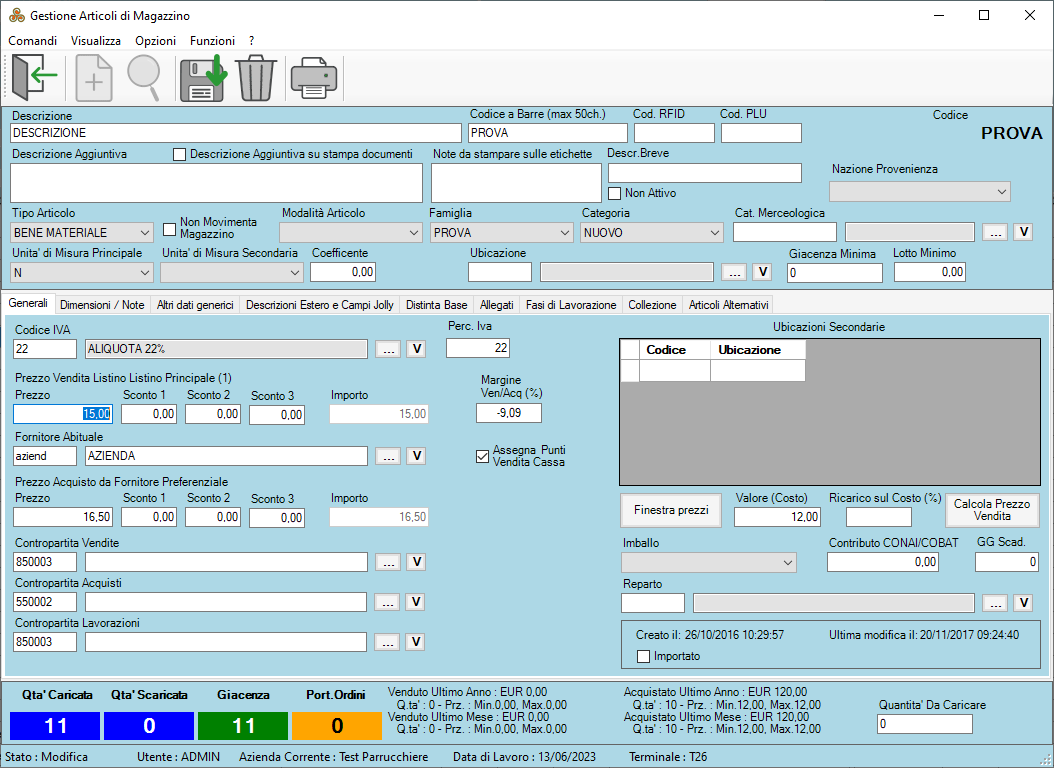Viewport: 1054px width, 768px height.
Task: Tick the Importato checkbox
Action: pyautogui.click(x=643, y=656)
